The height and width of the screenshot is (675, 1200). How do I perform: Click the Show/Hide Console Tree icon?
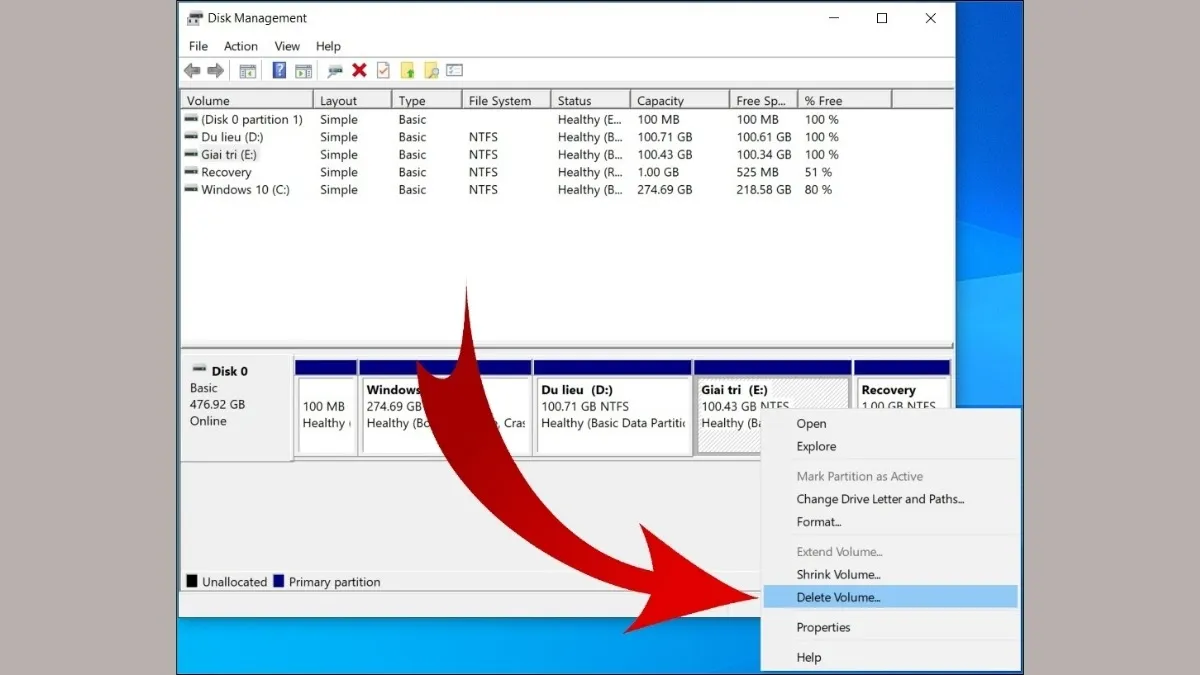[247, 70]
